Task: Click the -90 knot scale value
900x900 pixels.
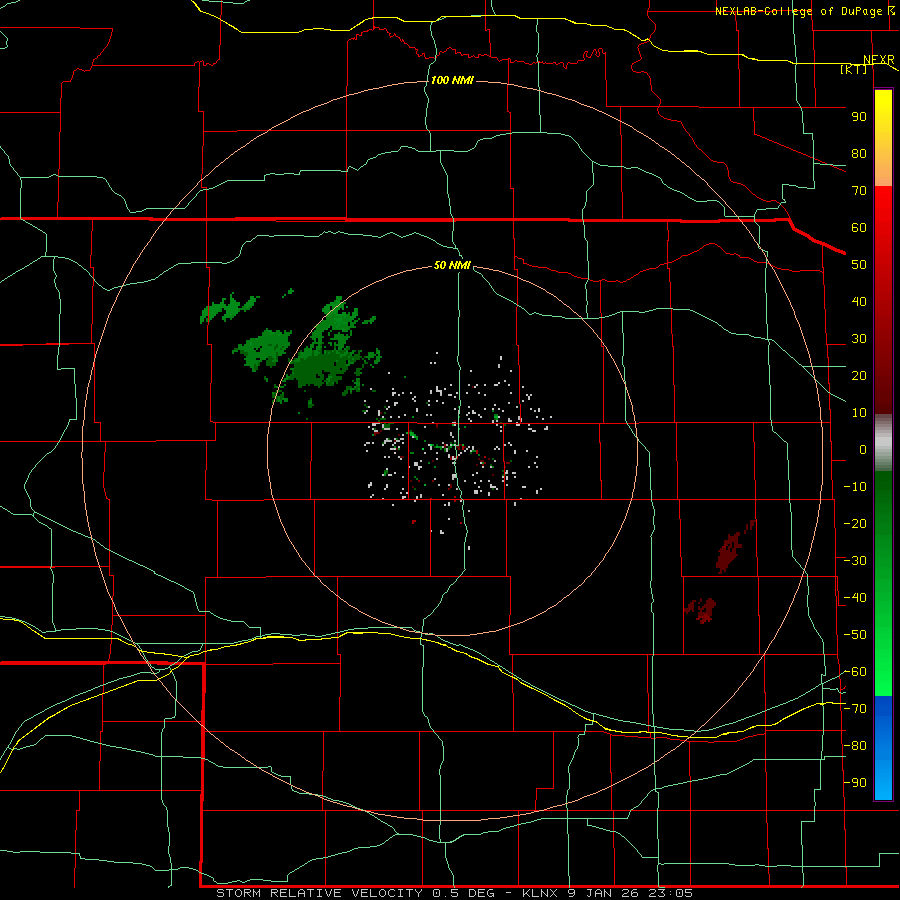Action: (x=855, y=783)
